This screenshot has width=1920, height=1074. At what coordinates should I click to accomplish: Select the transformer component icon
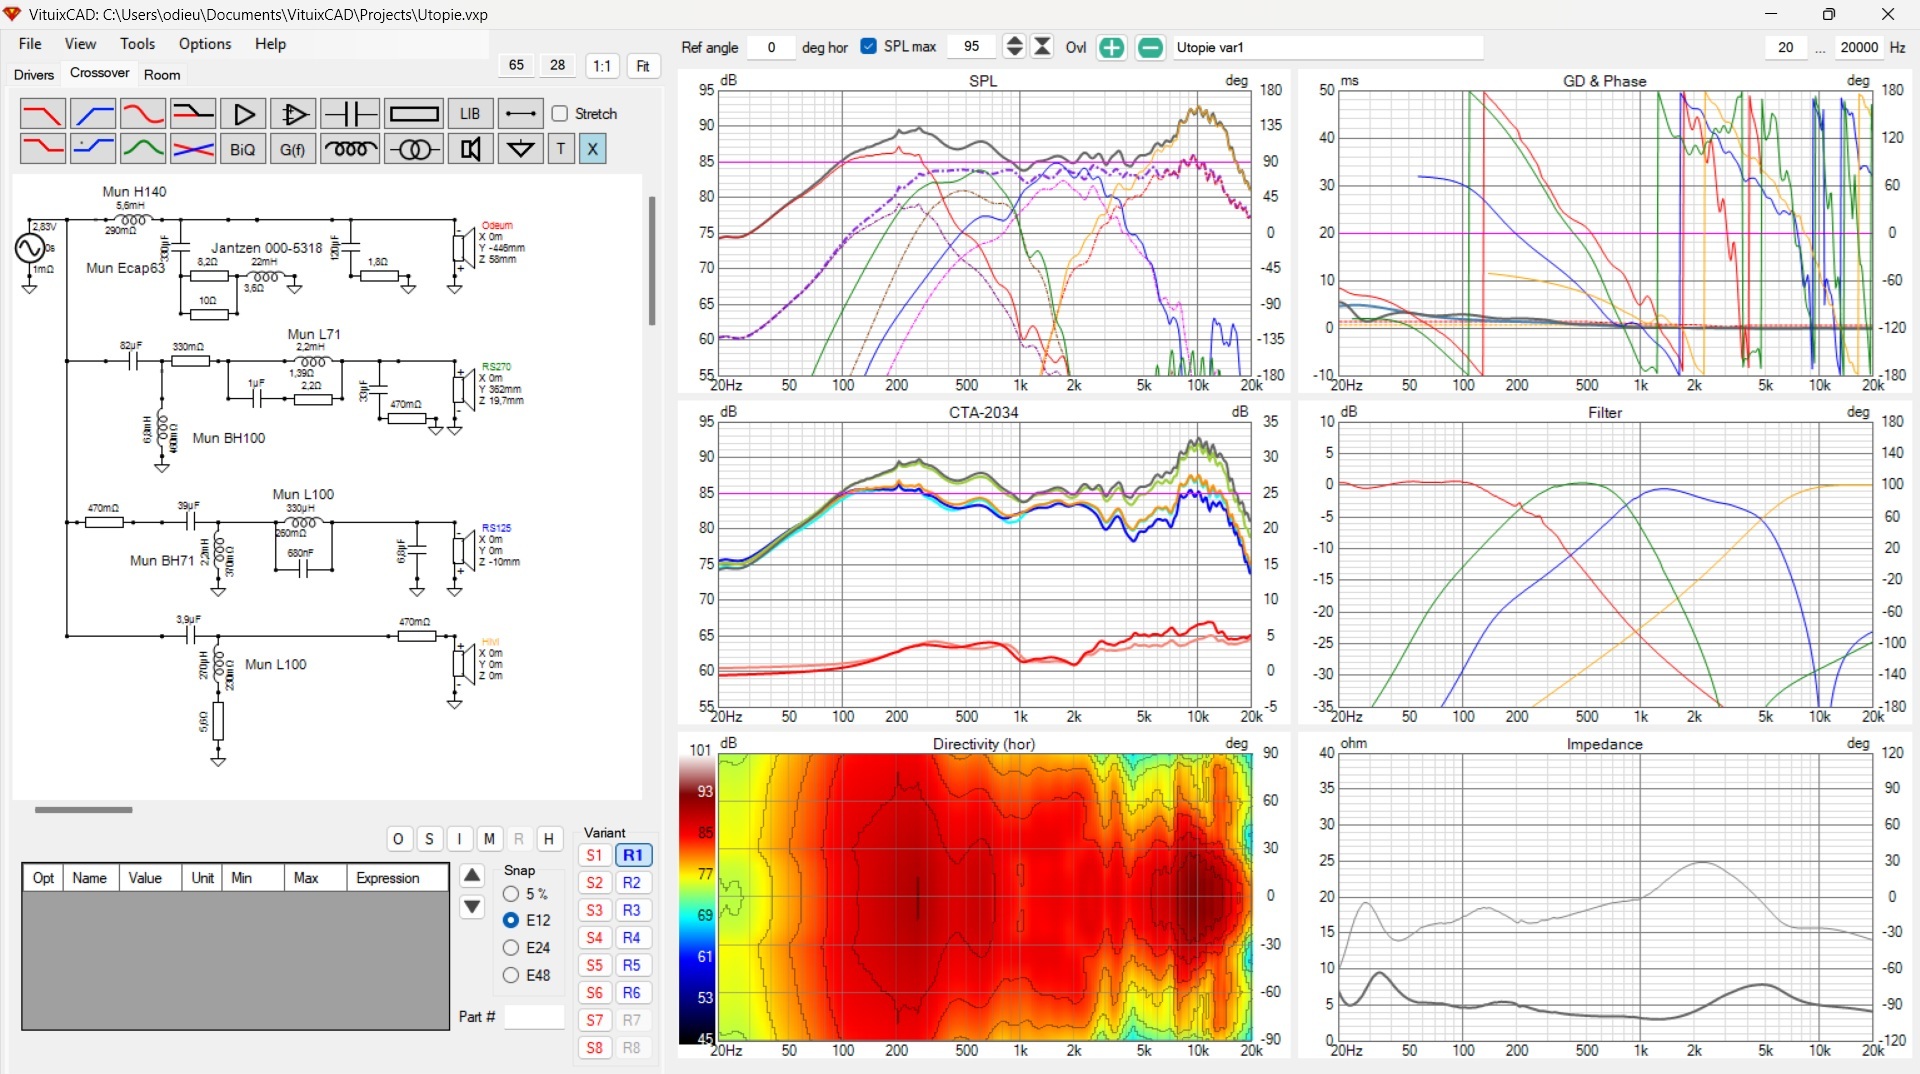[x=413, y=149]
